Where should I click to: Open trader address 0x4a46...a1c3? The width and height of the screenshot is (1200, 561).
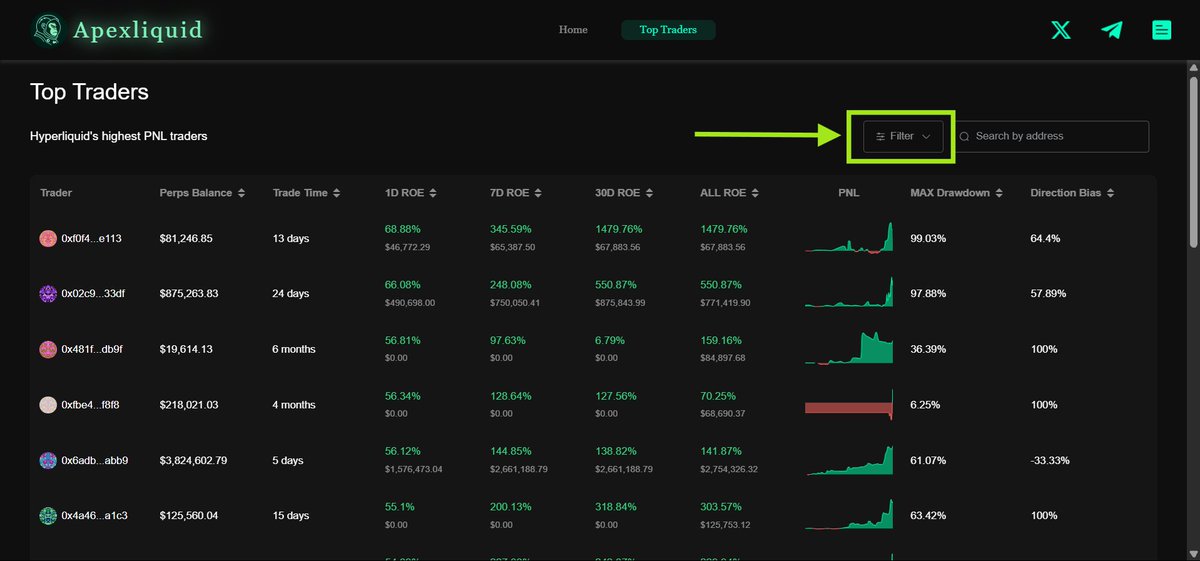click(x=94, y=516)
